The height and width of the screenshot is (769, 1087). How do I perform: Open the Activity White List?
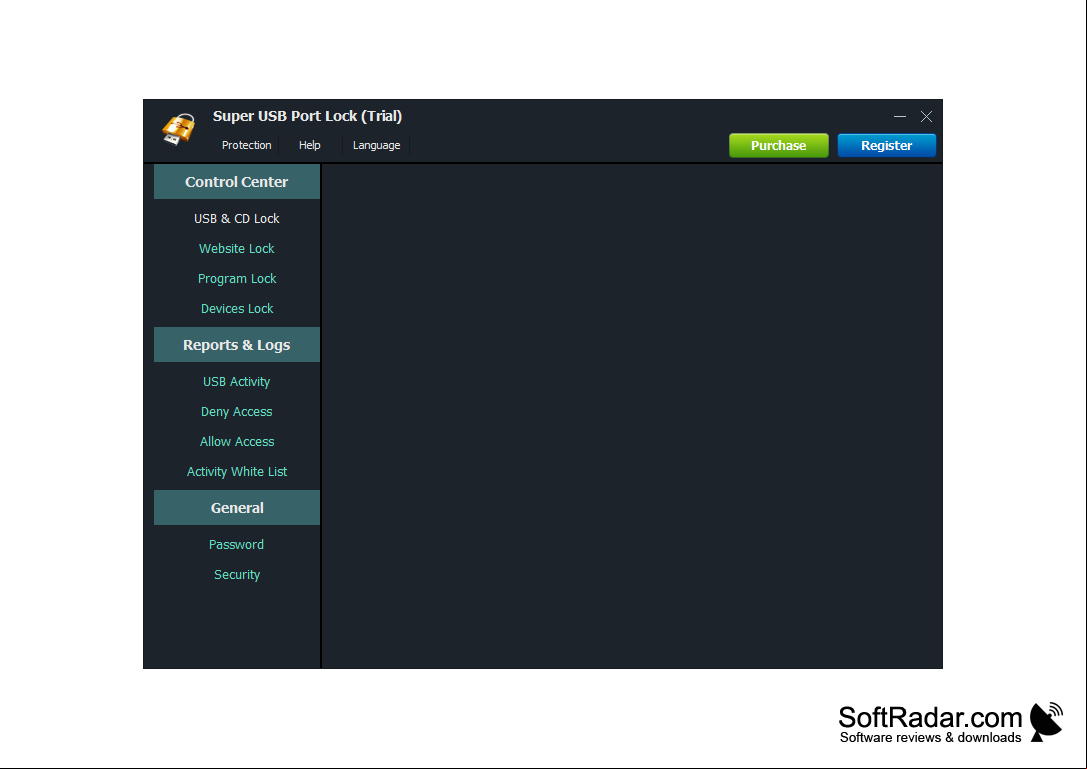tap(236, 472)
